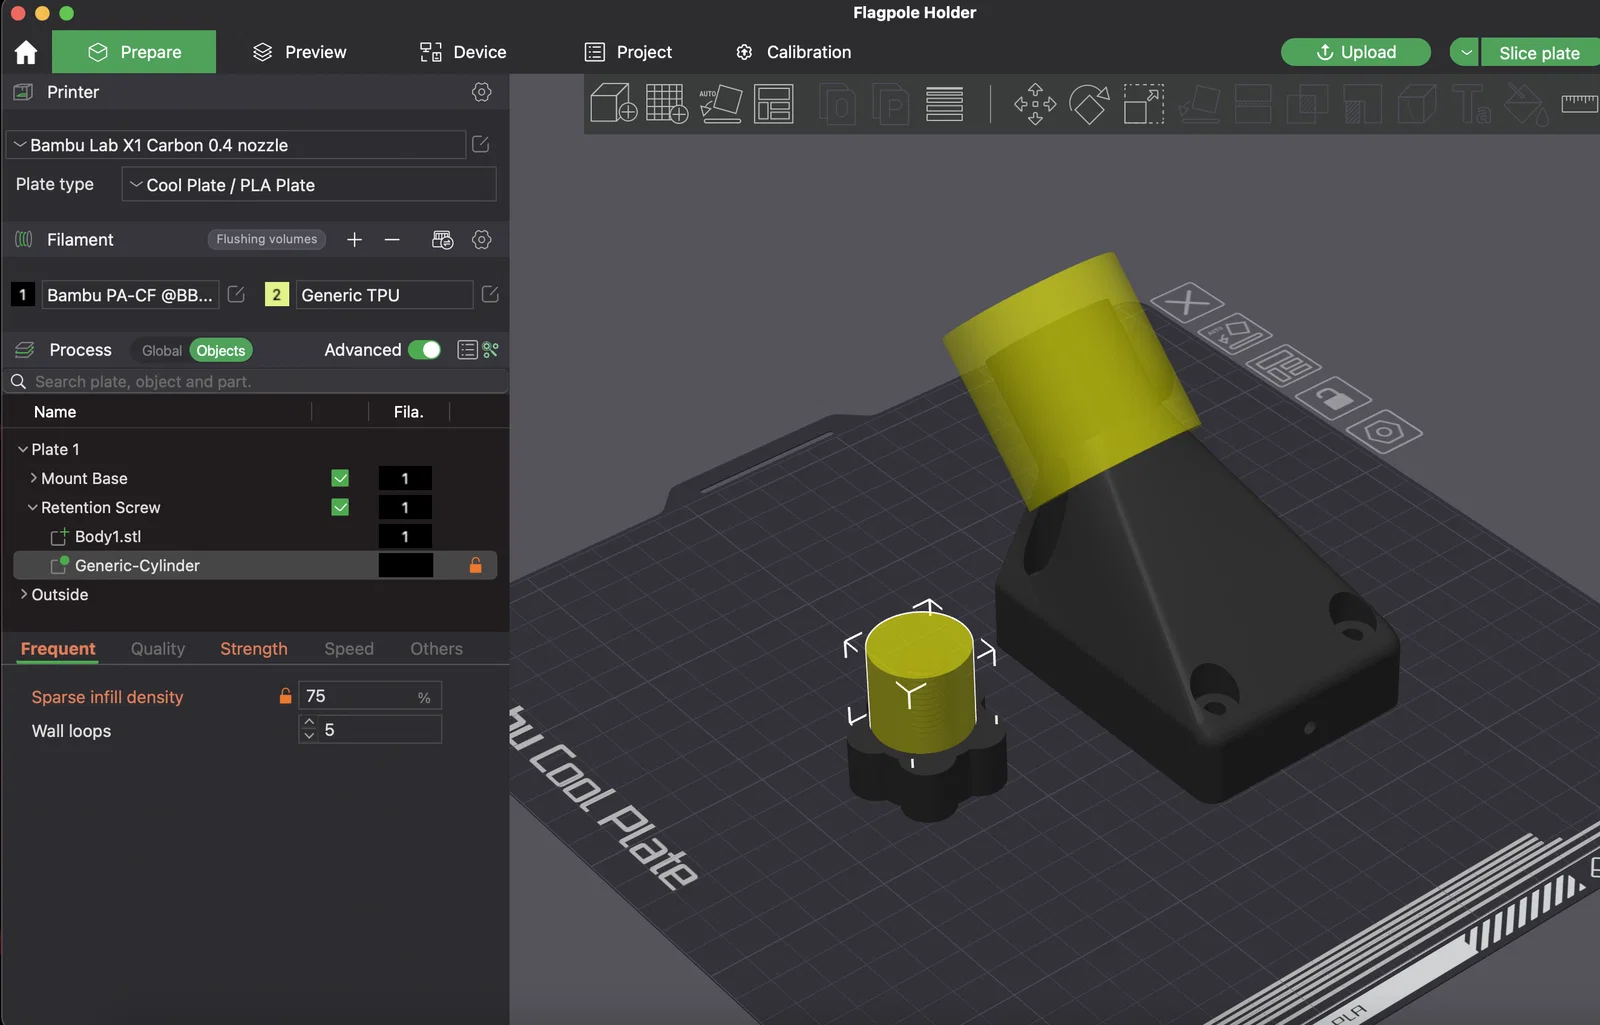
Task: Toggle the Advanced mode switch
Action: [425, 350]
